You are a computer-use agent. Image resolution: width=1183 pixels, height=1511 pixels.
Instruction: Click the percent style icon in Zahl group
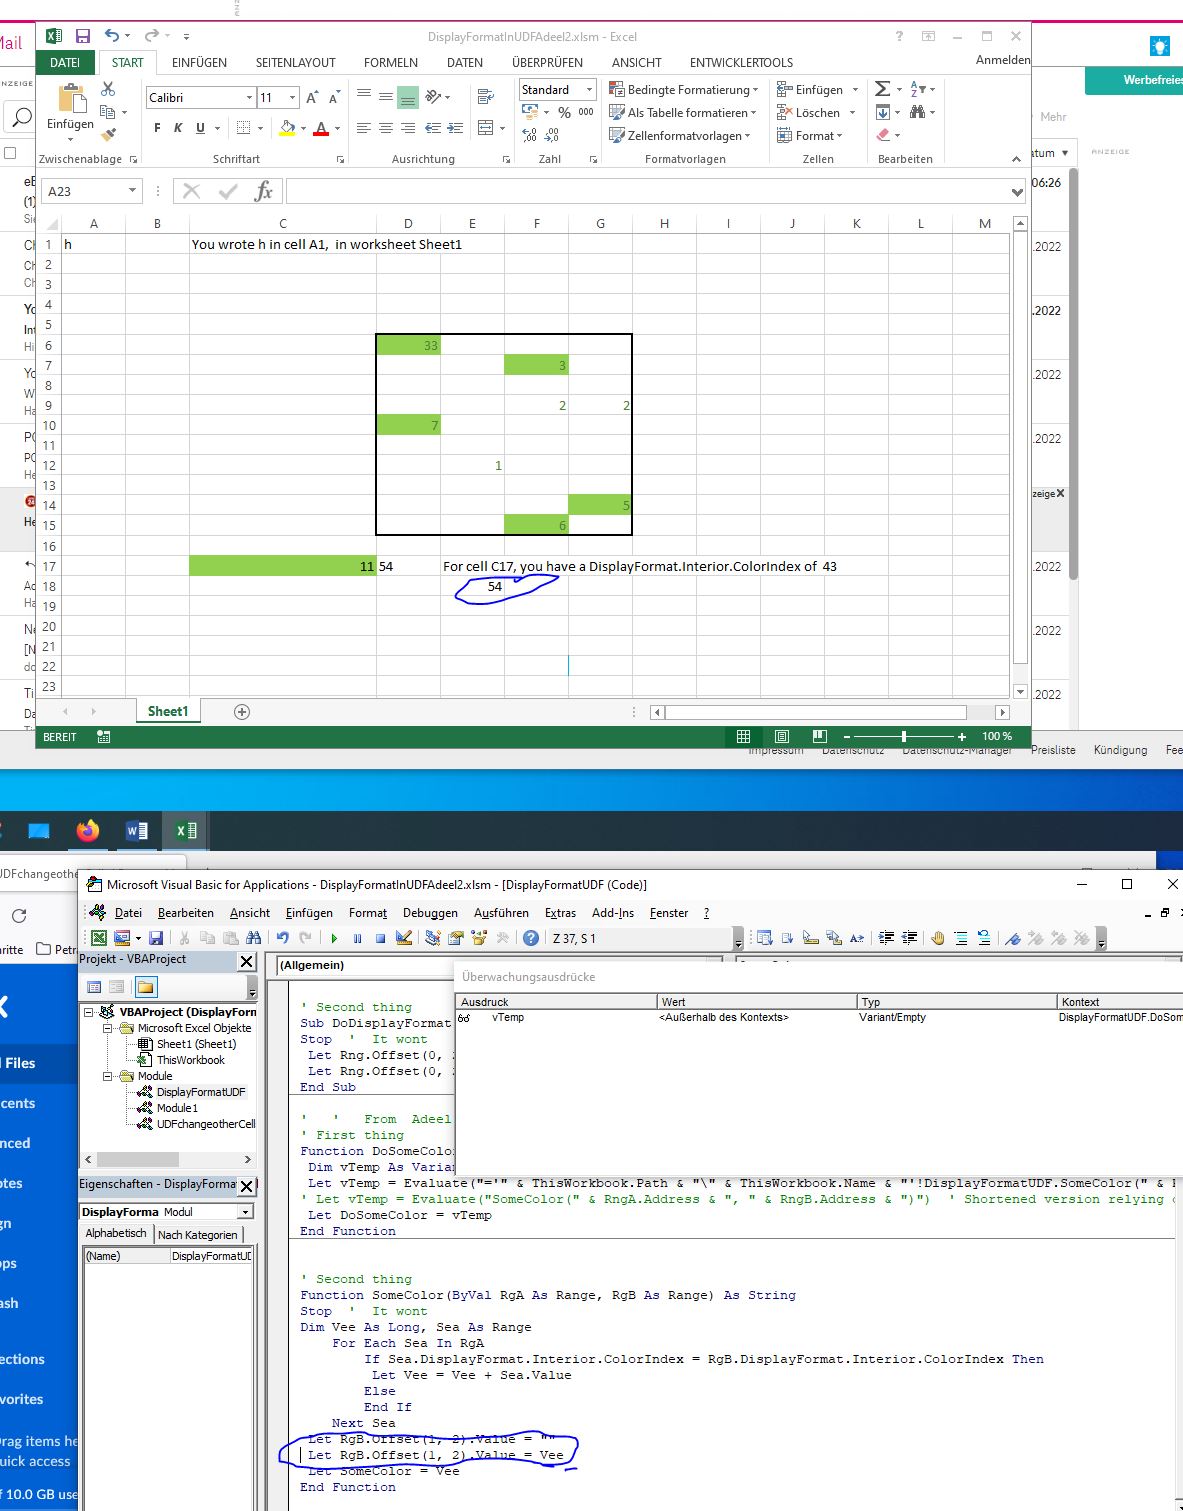564,112
